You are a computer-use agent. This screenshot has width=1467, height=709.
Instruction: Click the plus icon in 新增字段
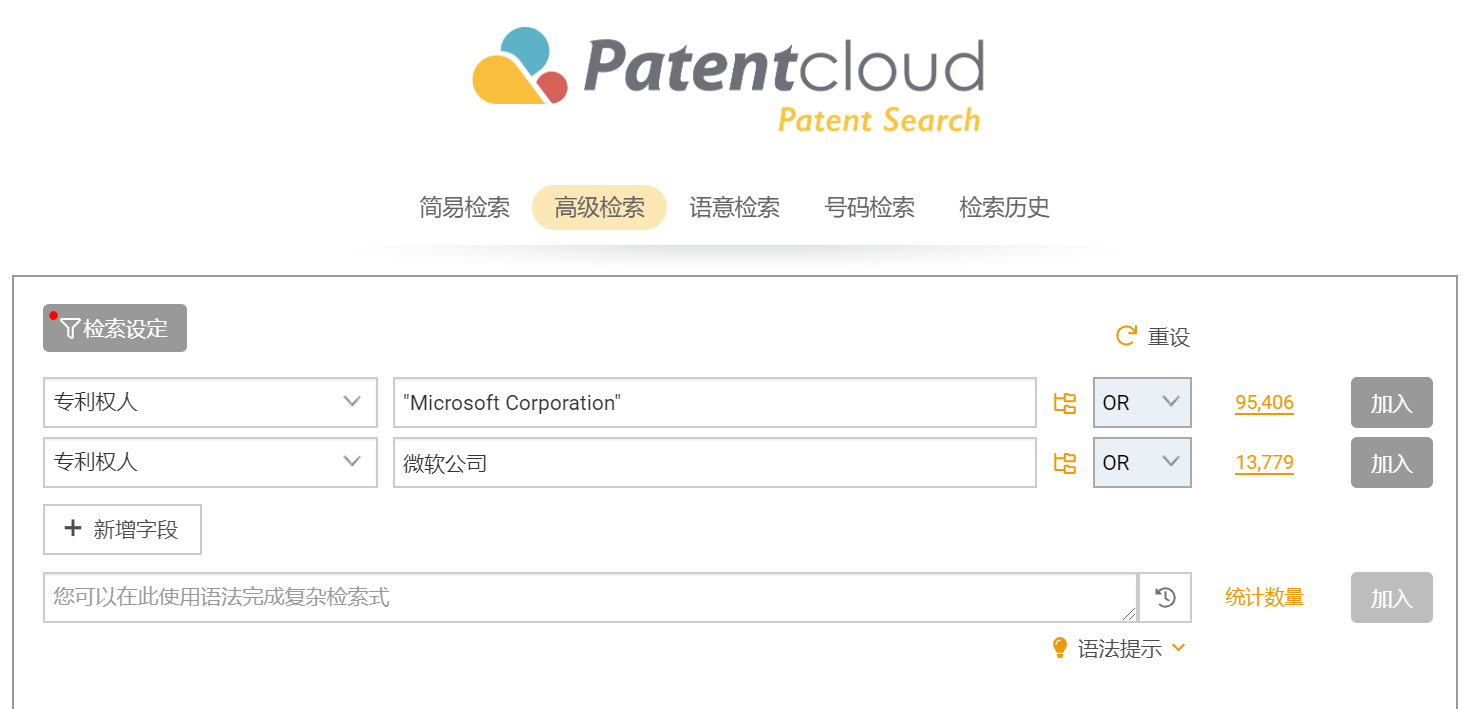click(72, 529)
